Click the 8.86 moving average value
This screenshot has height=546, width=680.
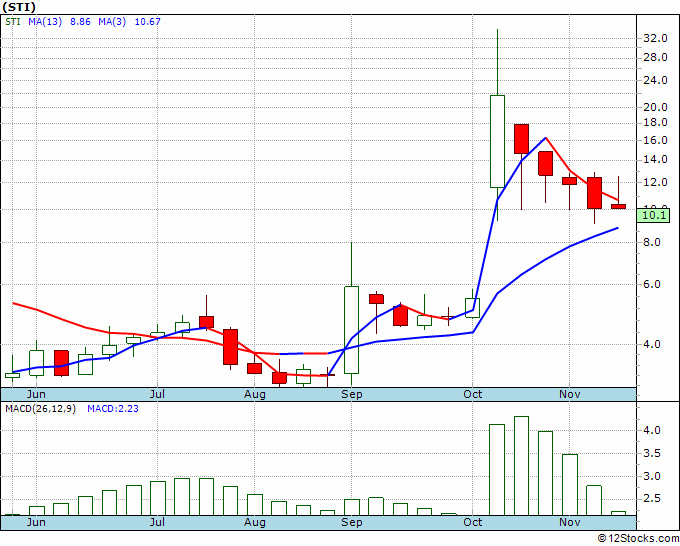(80, 22)
